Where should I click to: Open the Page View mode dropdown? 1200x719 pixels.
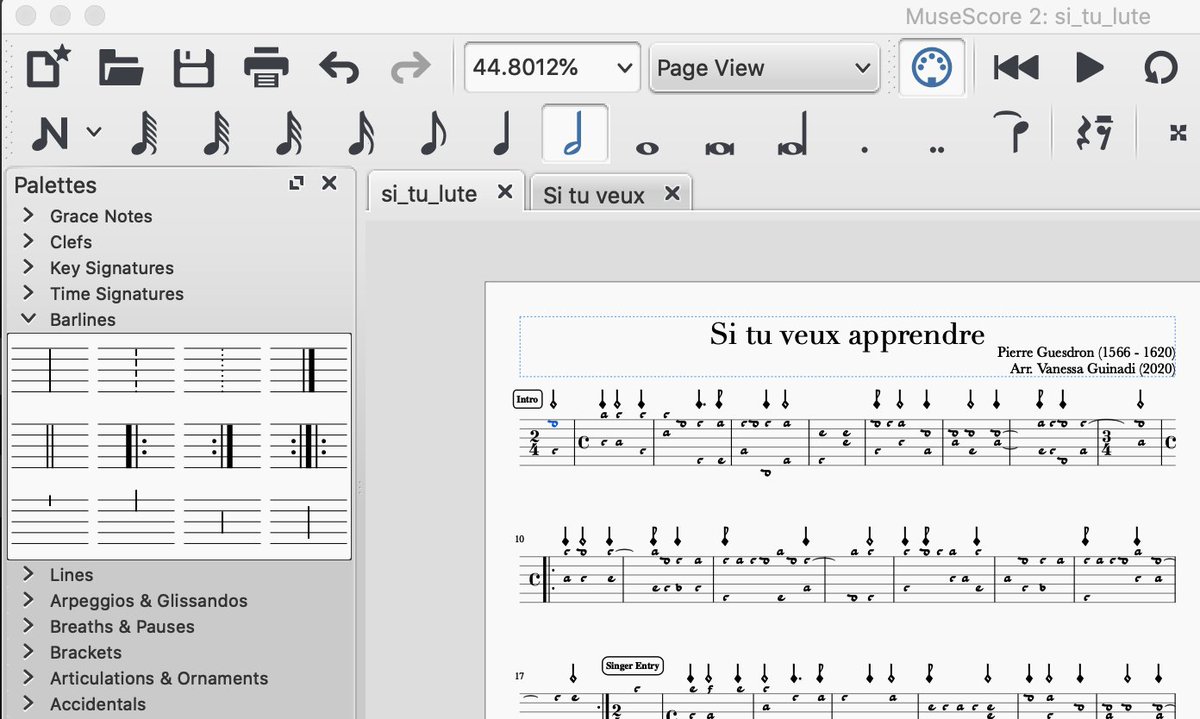[x=765, y=68]
